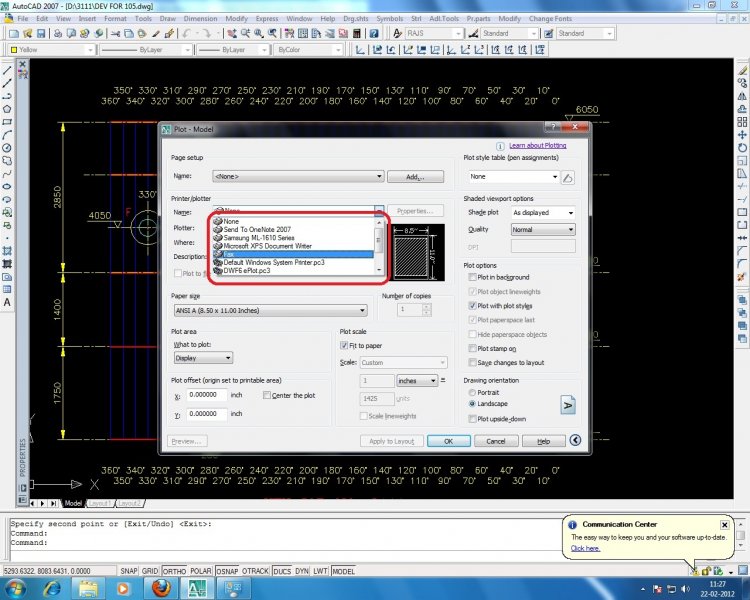
Task: Open the Communication Center Click here link
Action: [x=585, y=548]
